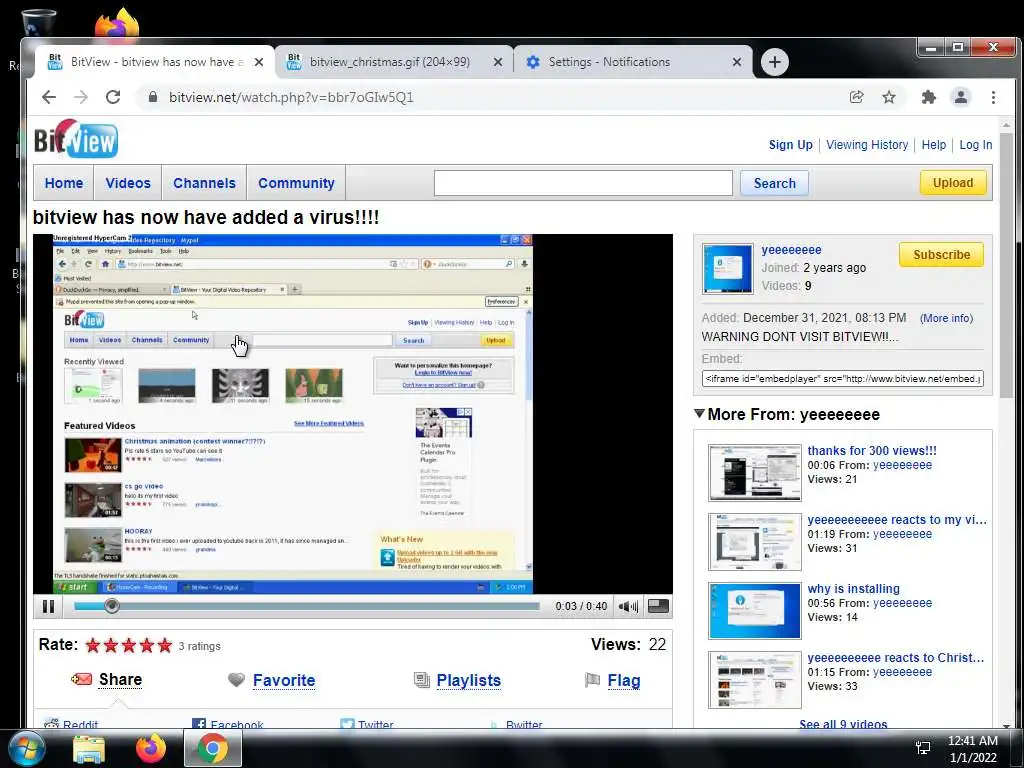The width and height of the screenshot is (1024, 768).
Task: Click the yellow Upload button
Action: (953, 183)
